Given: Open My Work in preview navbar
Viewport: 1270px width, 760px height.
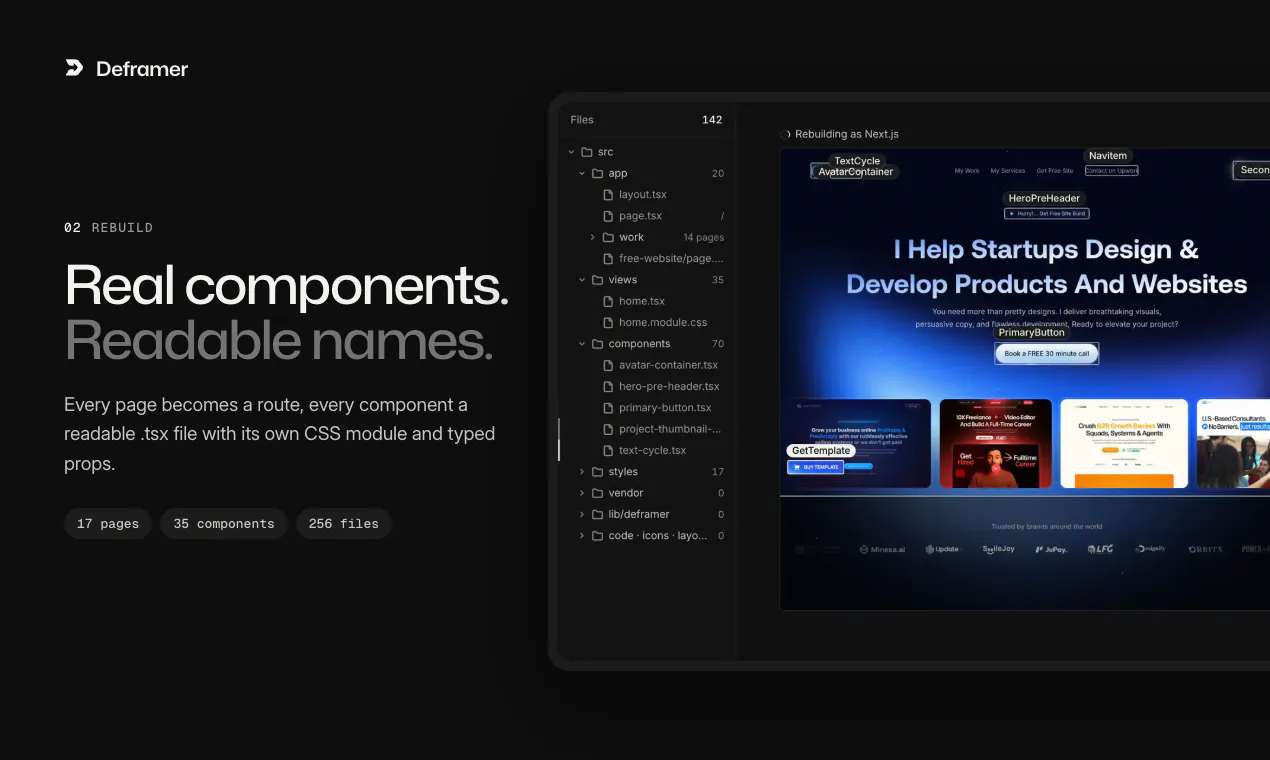Looking at the screenshot, I should [967, 171].
